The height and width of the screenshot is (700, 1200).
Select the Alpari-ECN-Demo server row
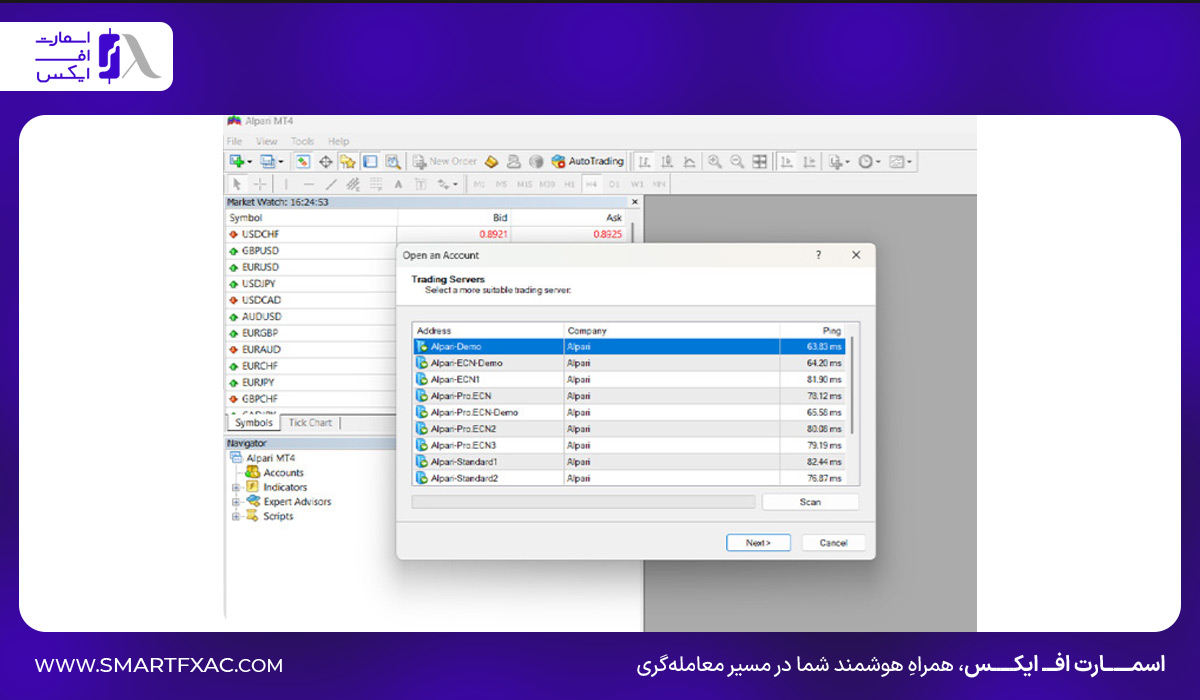coord(628,363)
